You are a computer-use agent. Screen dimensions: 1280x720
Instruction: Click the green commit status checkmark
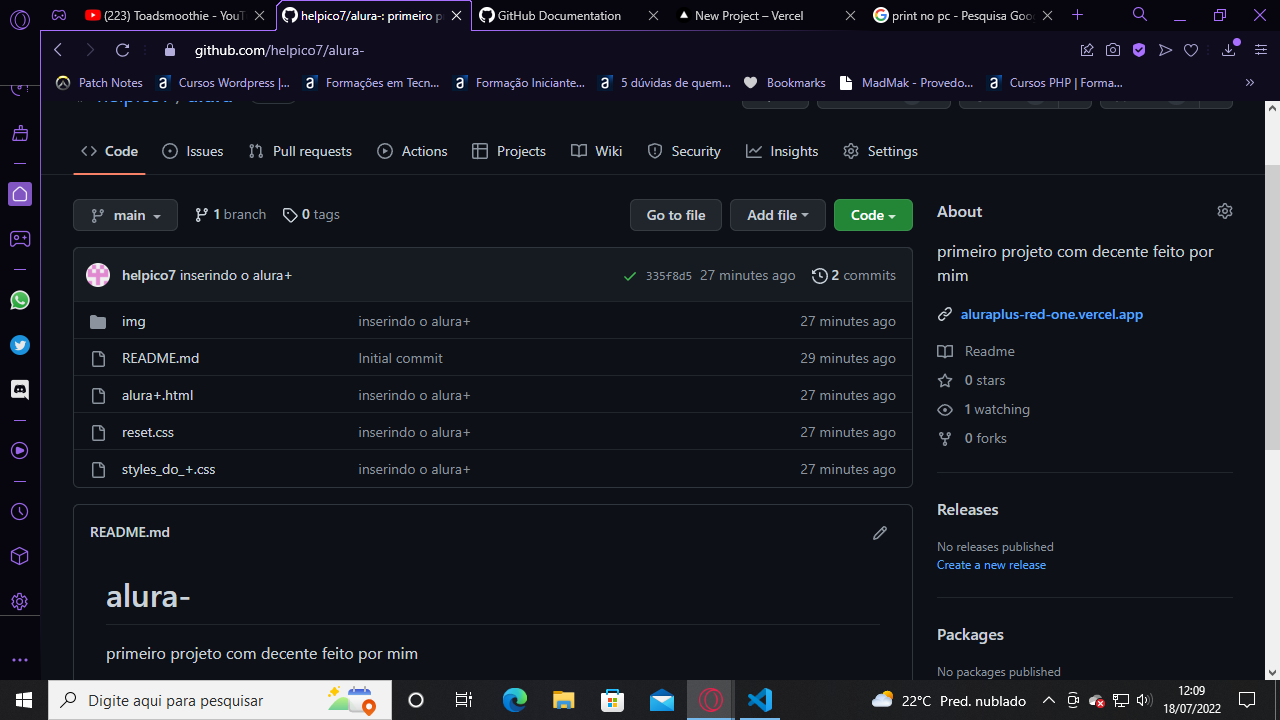629,276
